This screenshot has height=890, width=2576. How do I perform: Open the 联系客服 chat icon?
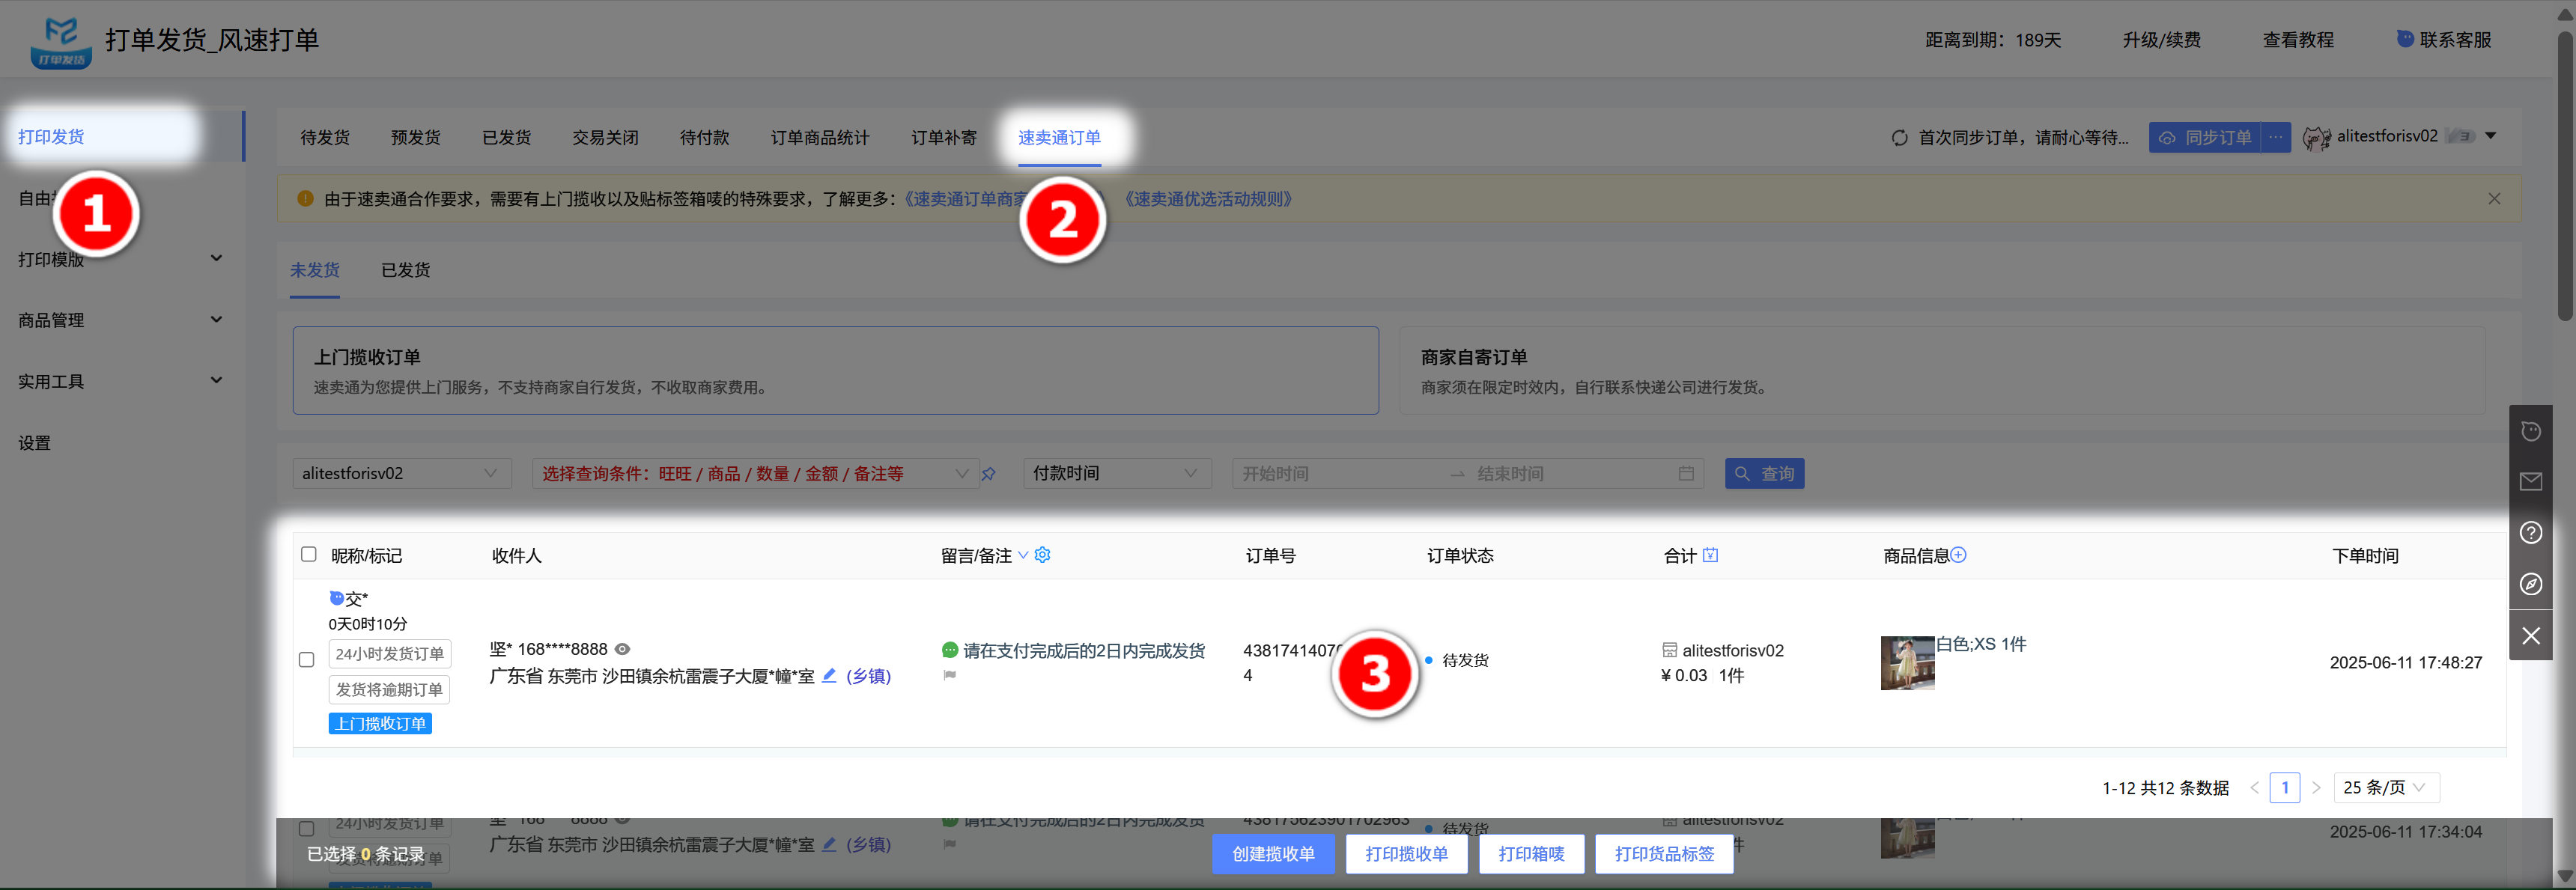click(2405, 39)
